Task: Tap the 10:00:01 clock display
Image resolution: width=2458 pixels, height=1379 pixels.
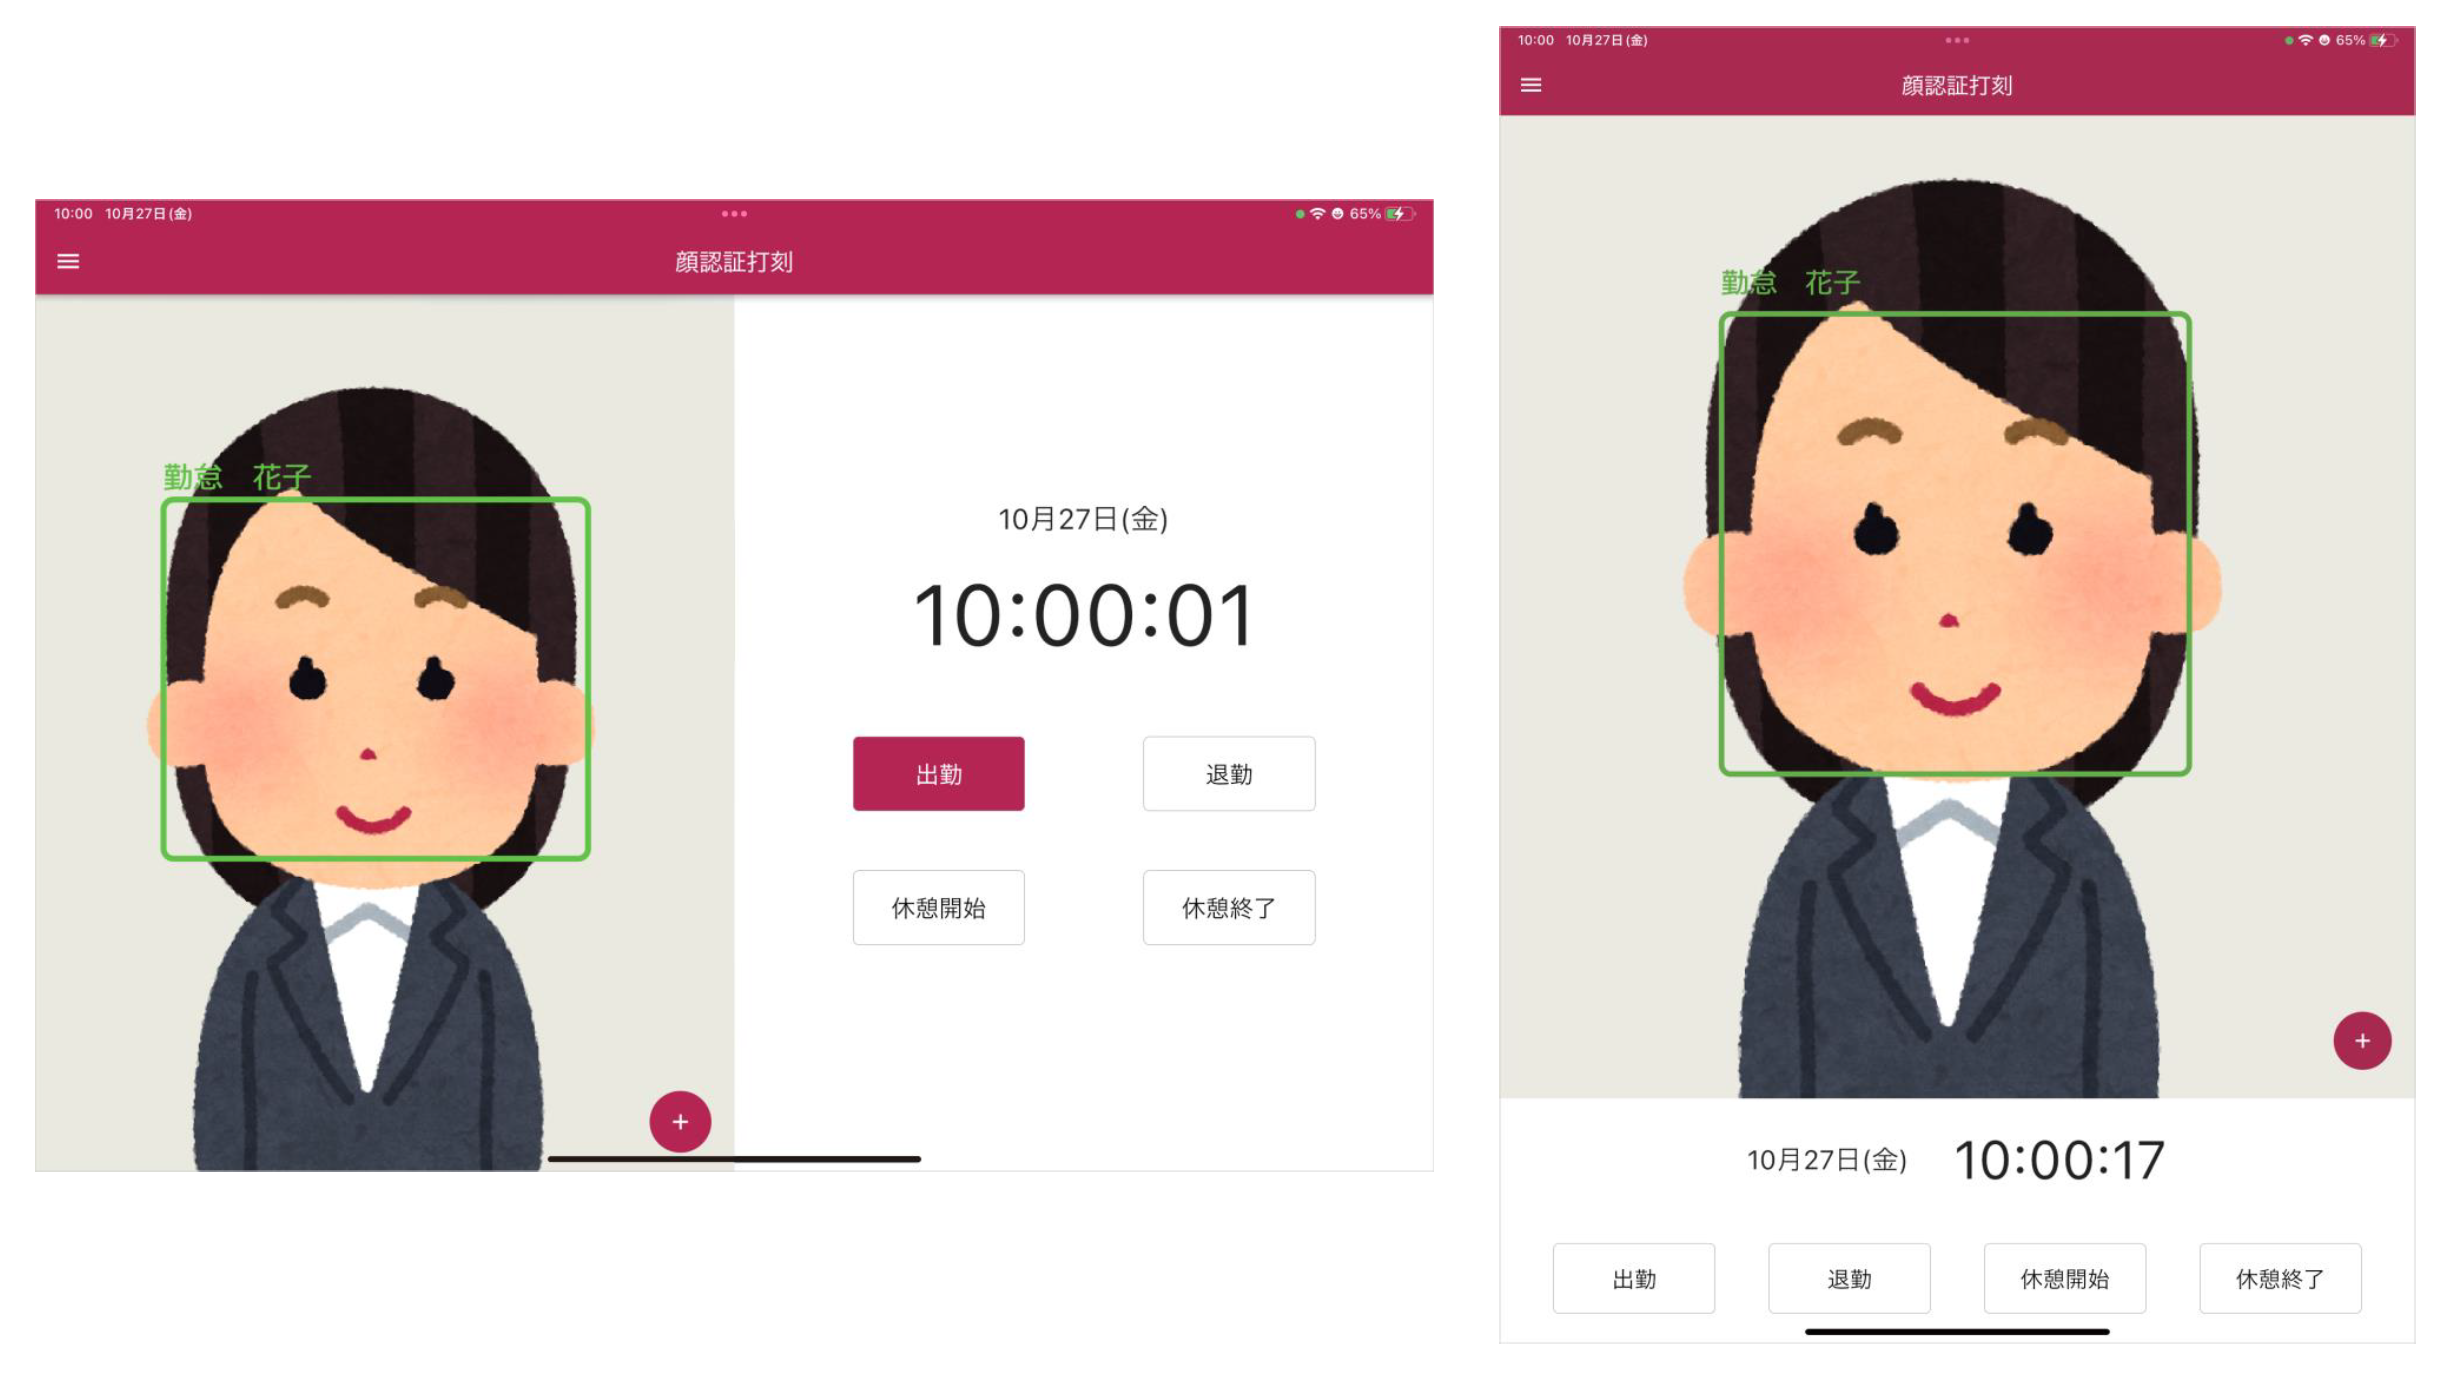Action: [1083, 616]
